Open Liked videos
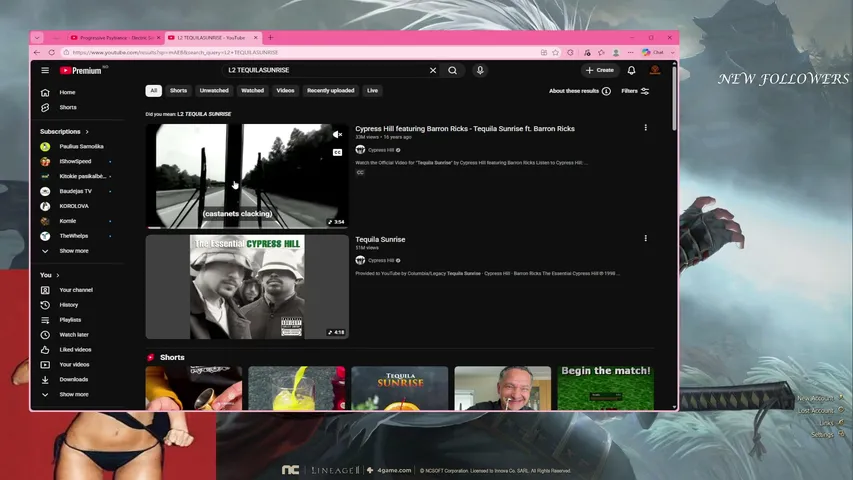The image size is (853, 480). tap(76, 350)
